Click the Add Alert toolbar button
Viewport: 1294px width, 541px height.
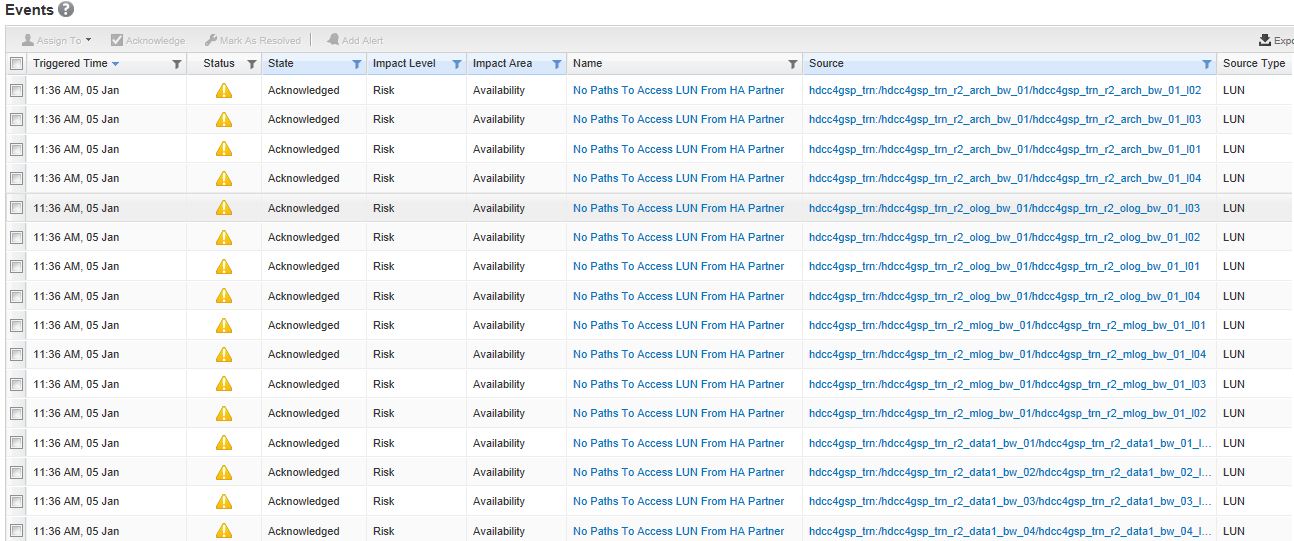pos(354,40)
